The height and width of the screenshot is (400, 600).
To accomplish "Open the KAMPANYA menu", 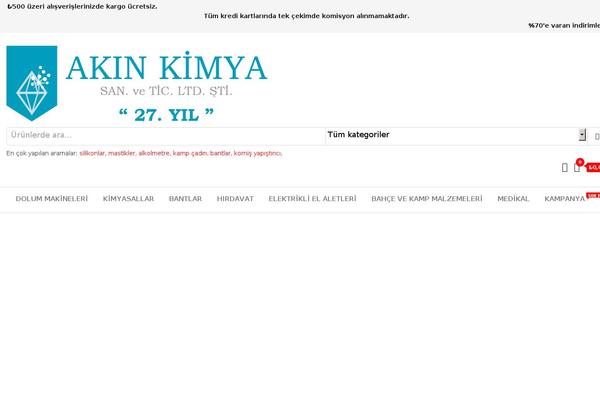I will pyautogui.click(x=564, y=199).
